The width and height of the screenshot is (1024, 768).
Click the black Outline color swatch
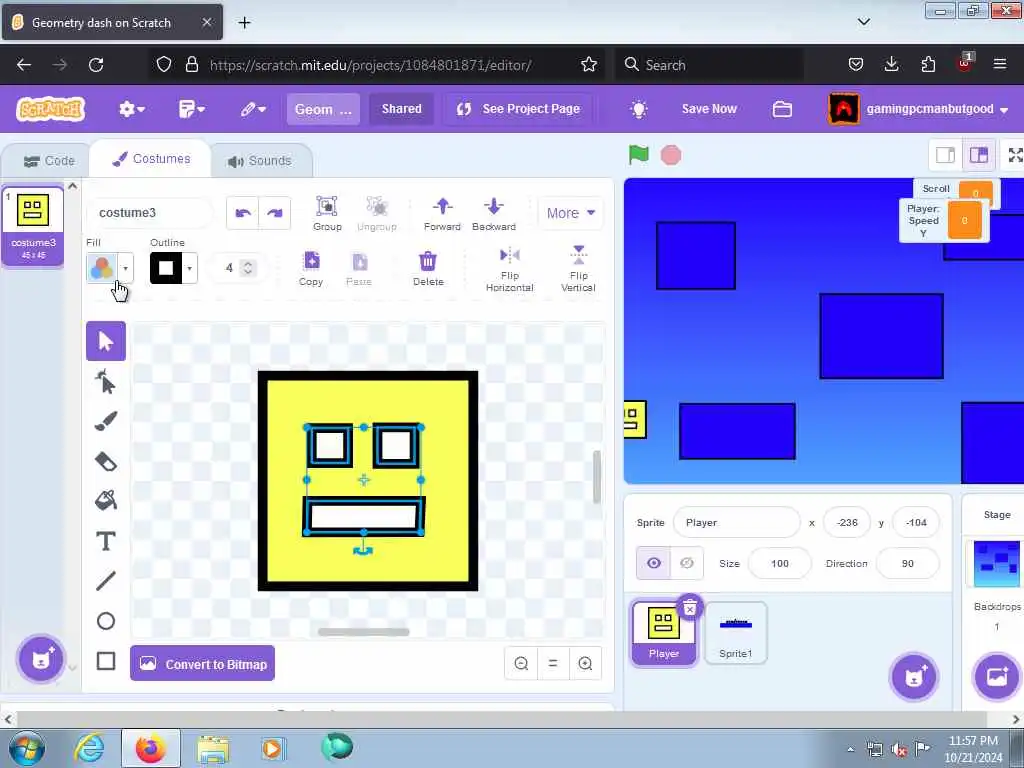coord(166,268)
